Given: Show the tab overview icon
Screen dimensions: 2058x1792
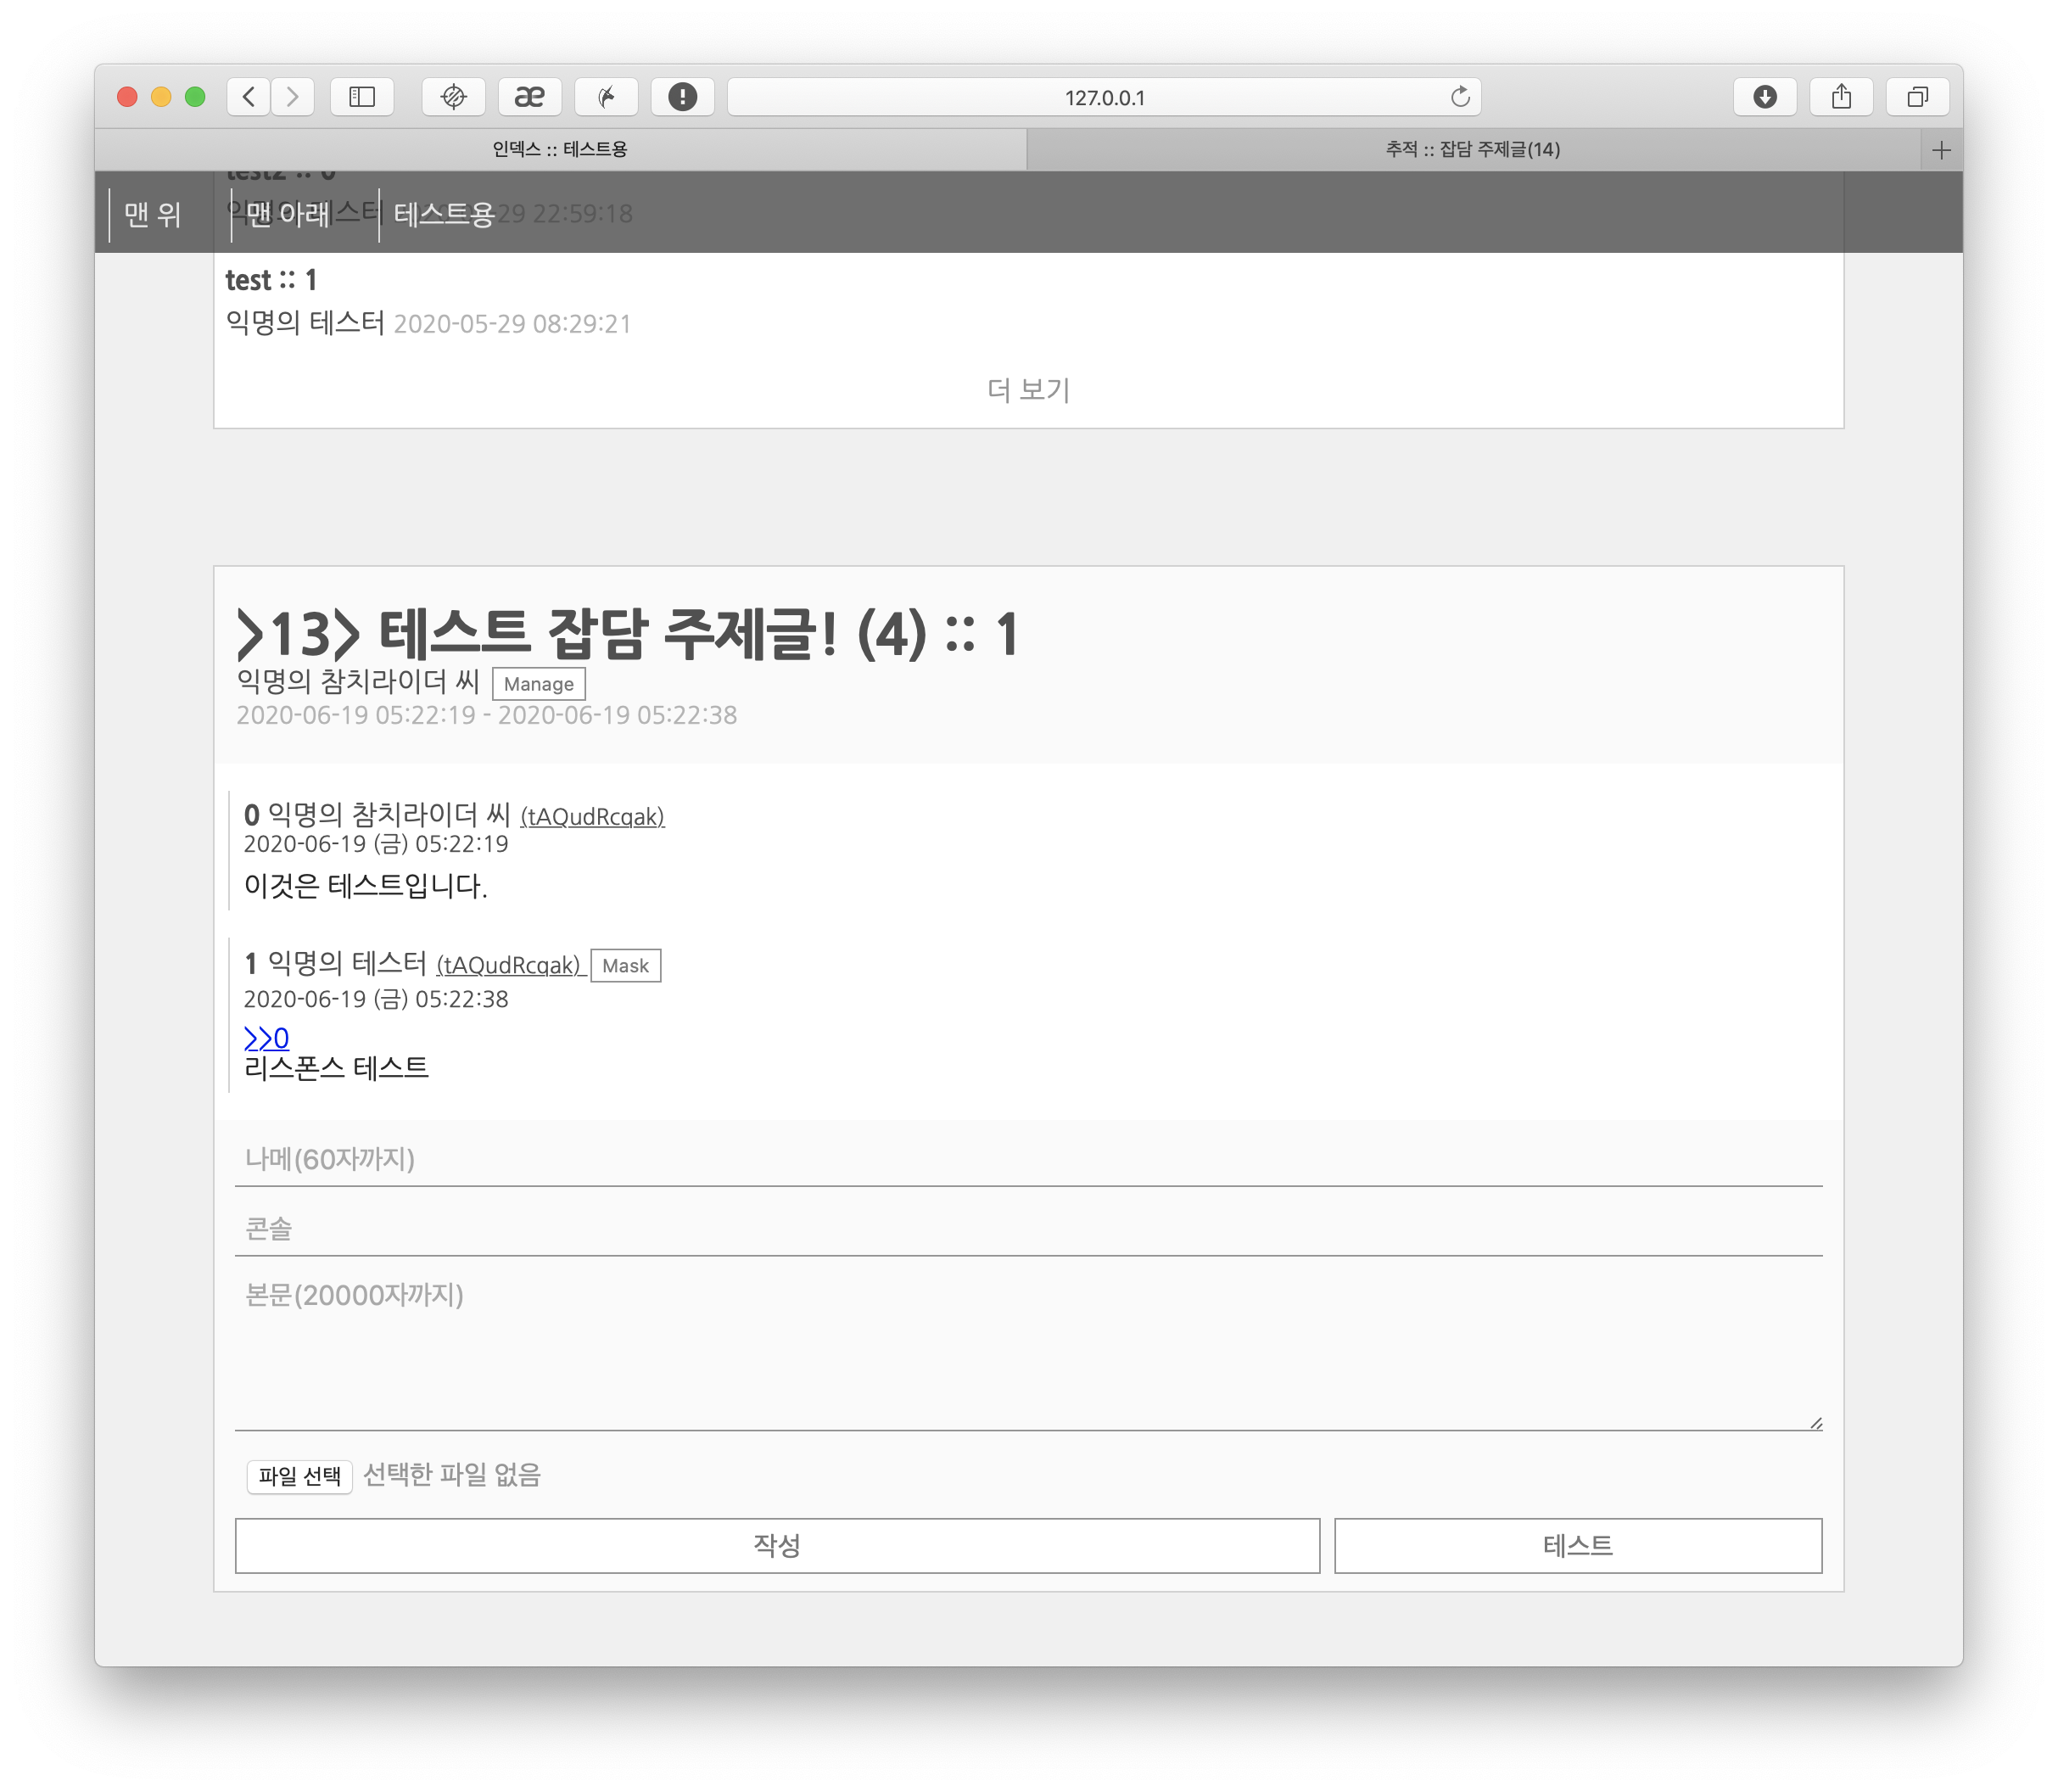Looking at the screenshot, I should point(1917,97).
